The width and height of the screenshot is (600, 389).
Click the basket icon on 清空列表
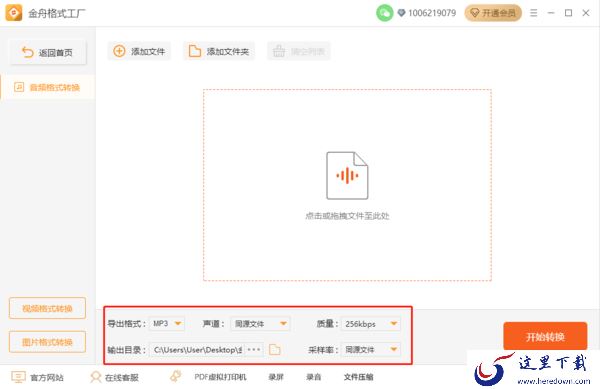pyautogui.click(x=279, y=51)
